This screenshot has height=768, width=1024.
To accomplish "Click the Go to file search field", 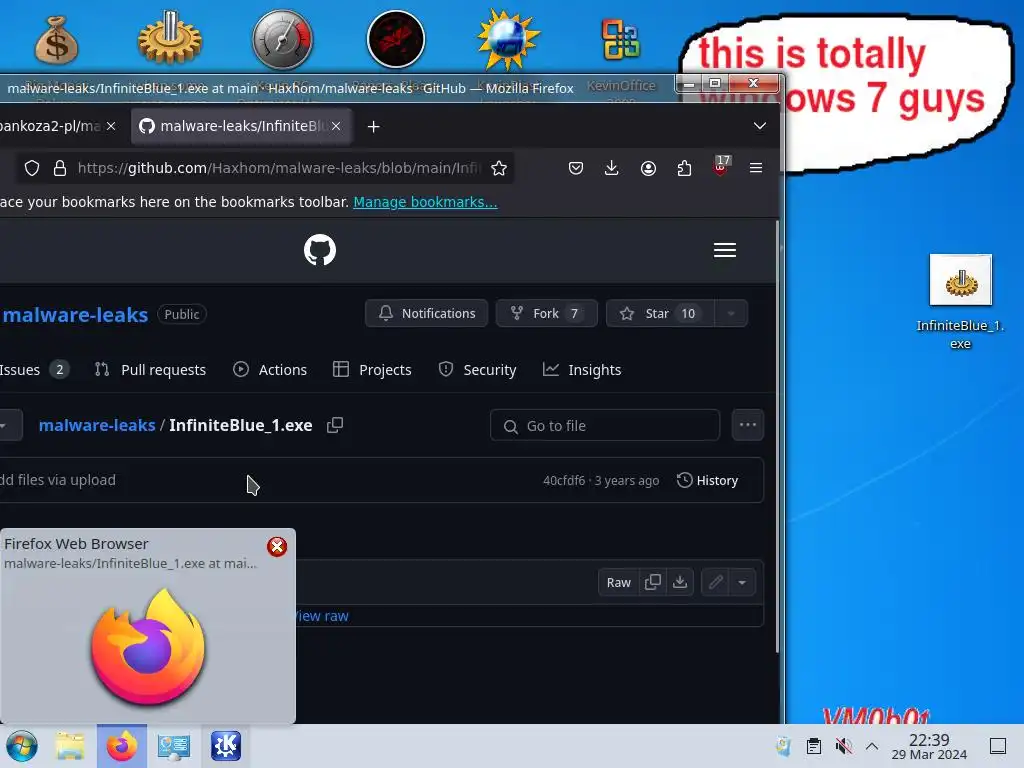I will (605, 426).
